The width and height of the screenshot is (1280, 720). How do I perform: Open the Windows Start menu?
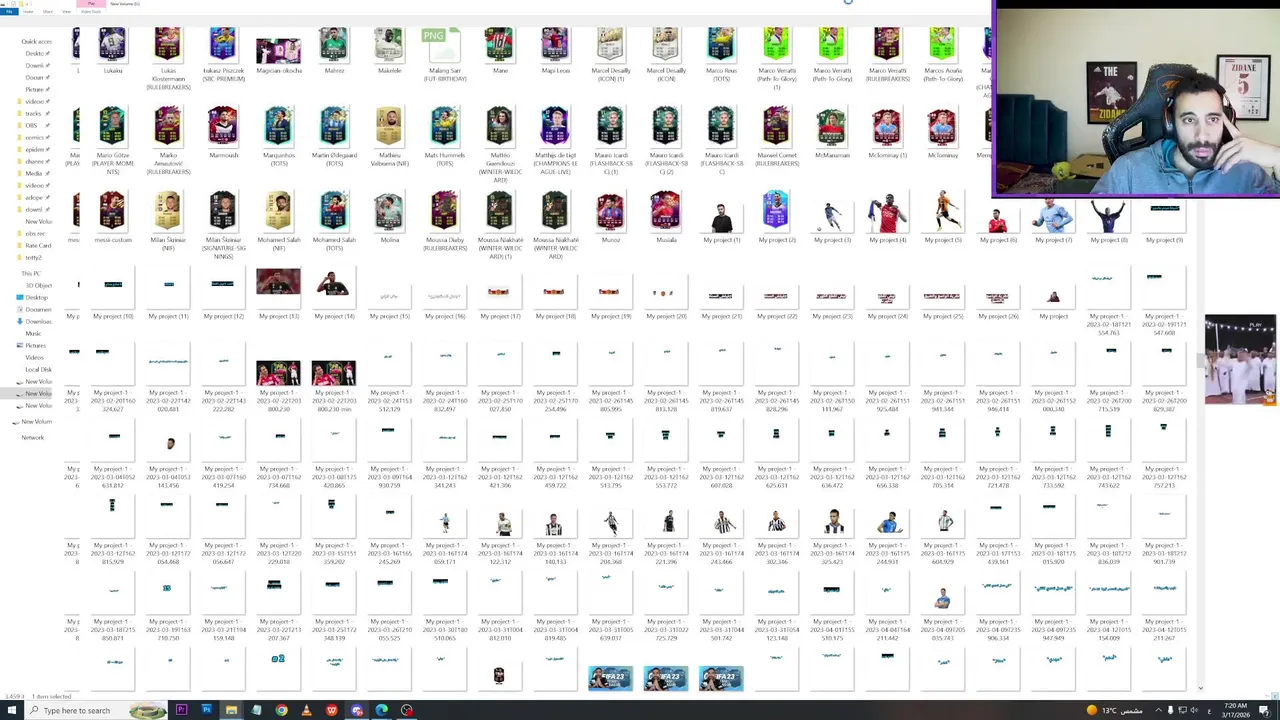10,710
